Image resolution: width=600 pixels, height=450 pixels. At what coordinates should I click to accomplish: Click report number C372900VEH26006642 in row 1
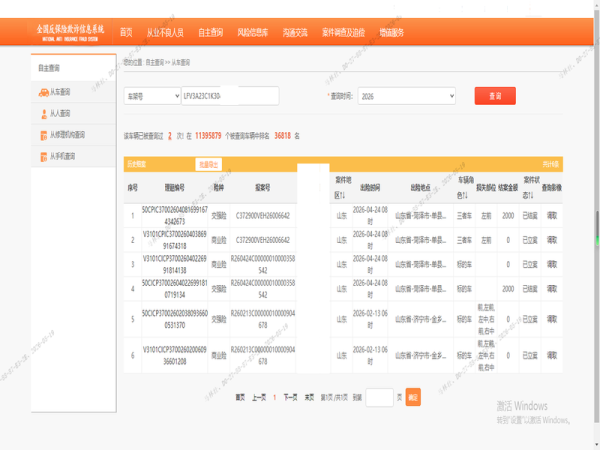pyautogui.click(x=262, y=216)
